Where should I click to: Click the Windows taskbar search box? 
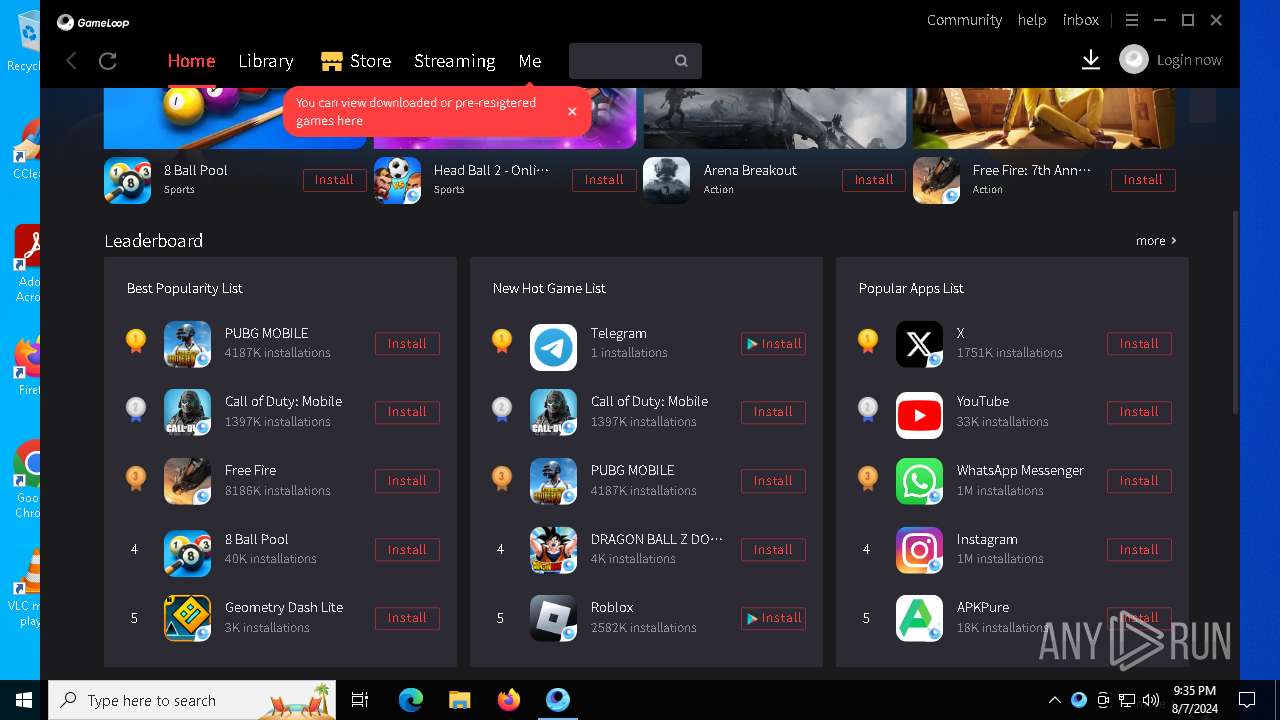tap(192, 700)
